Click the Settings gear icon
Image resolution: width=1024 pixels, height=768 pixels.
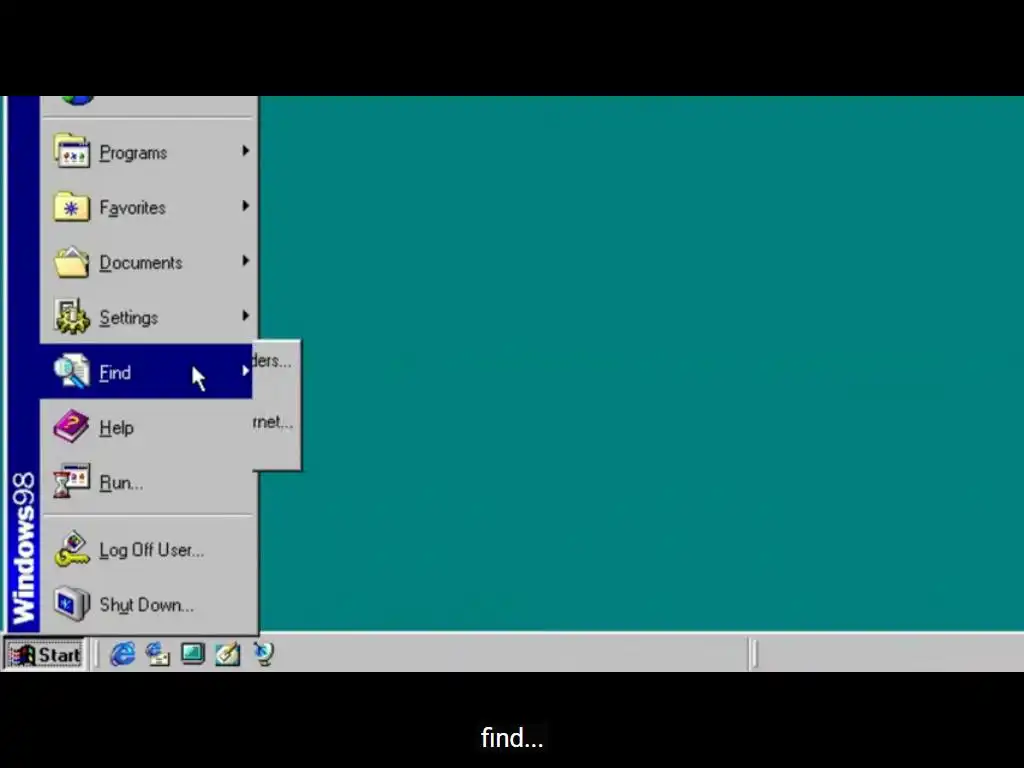tap(72, 317)
